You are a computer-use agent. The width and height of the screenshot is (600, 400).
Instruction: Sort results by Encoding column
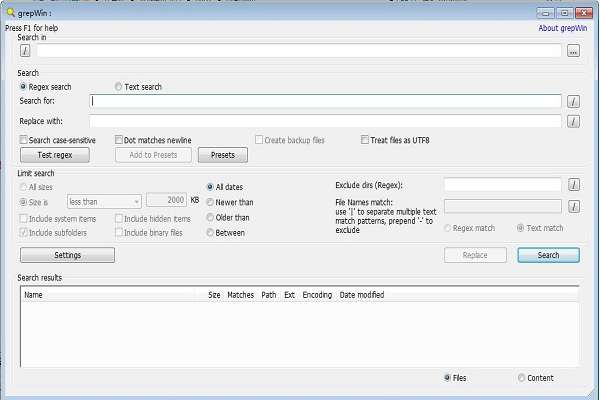click(317, 295)
